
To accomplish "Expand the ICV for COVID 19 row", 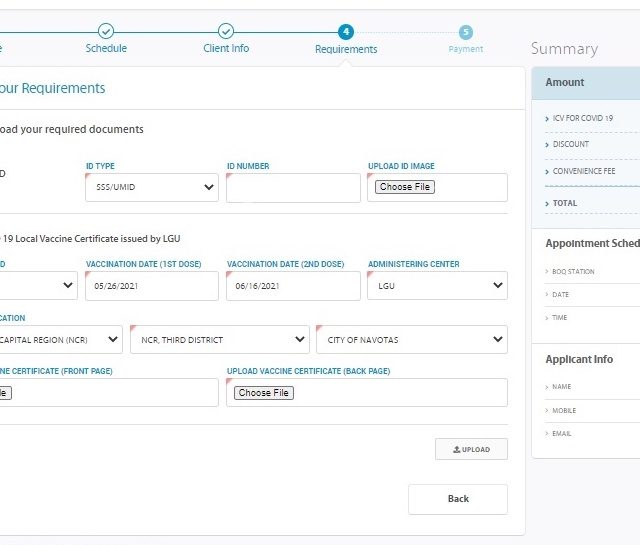I will 583,118.
